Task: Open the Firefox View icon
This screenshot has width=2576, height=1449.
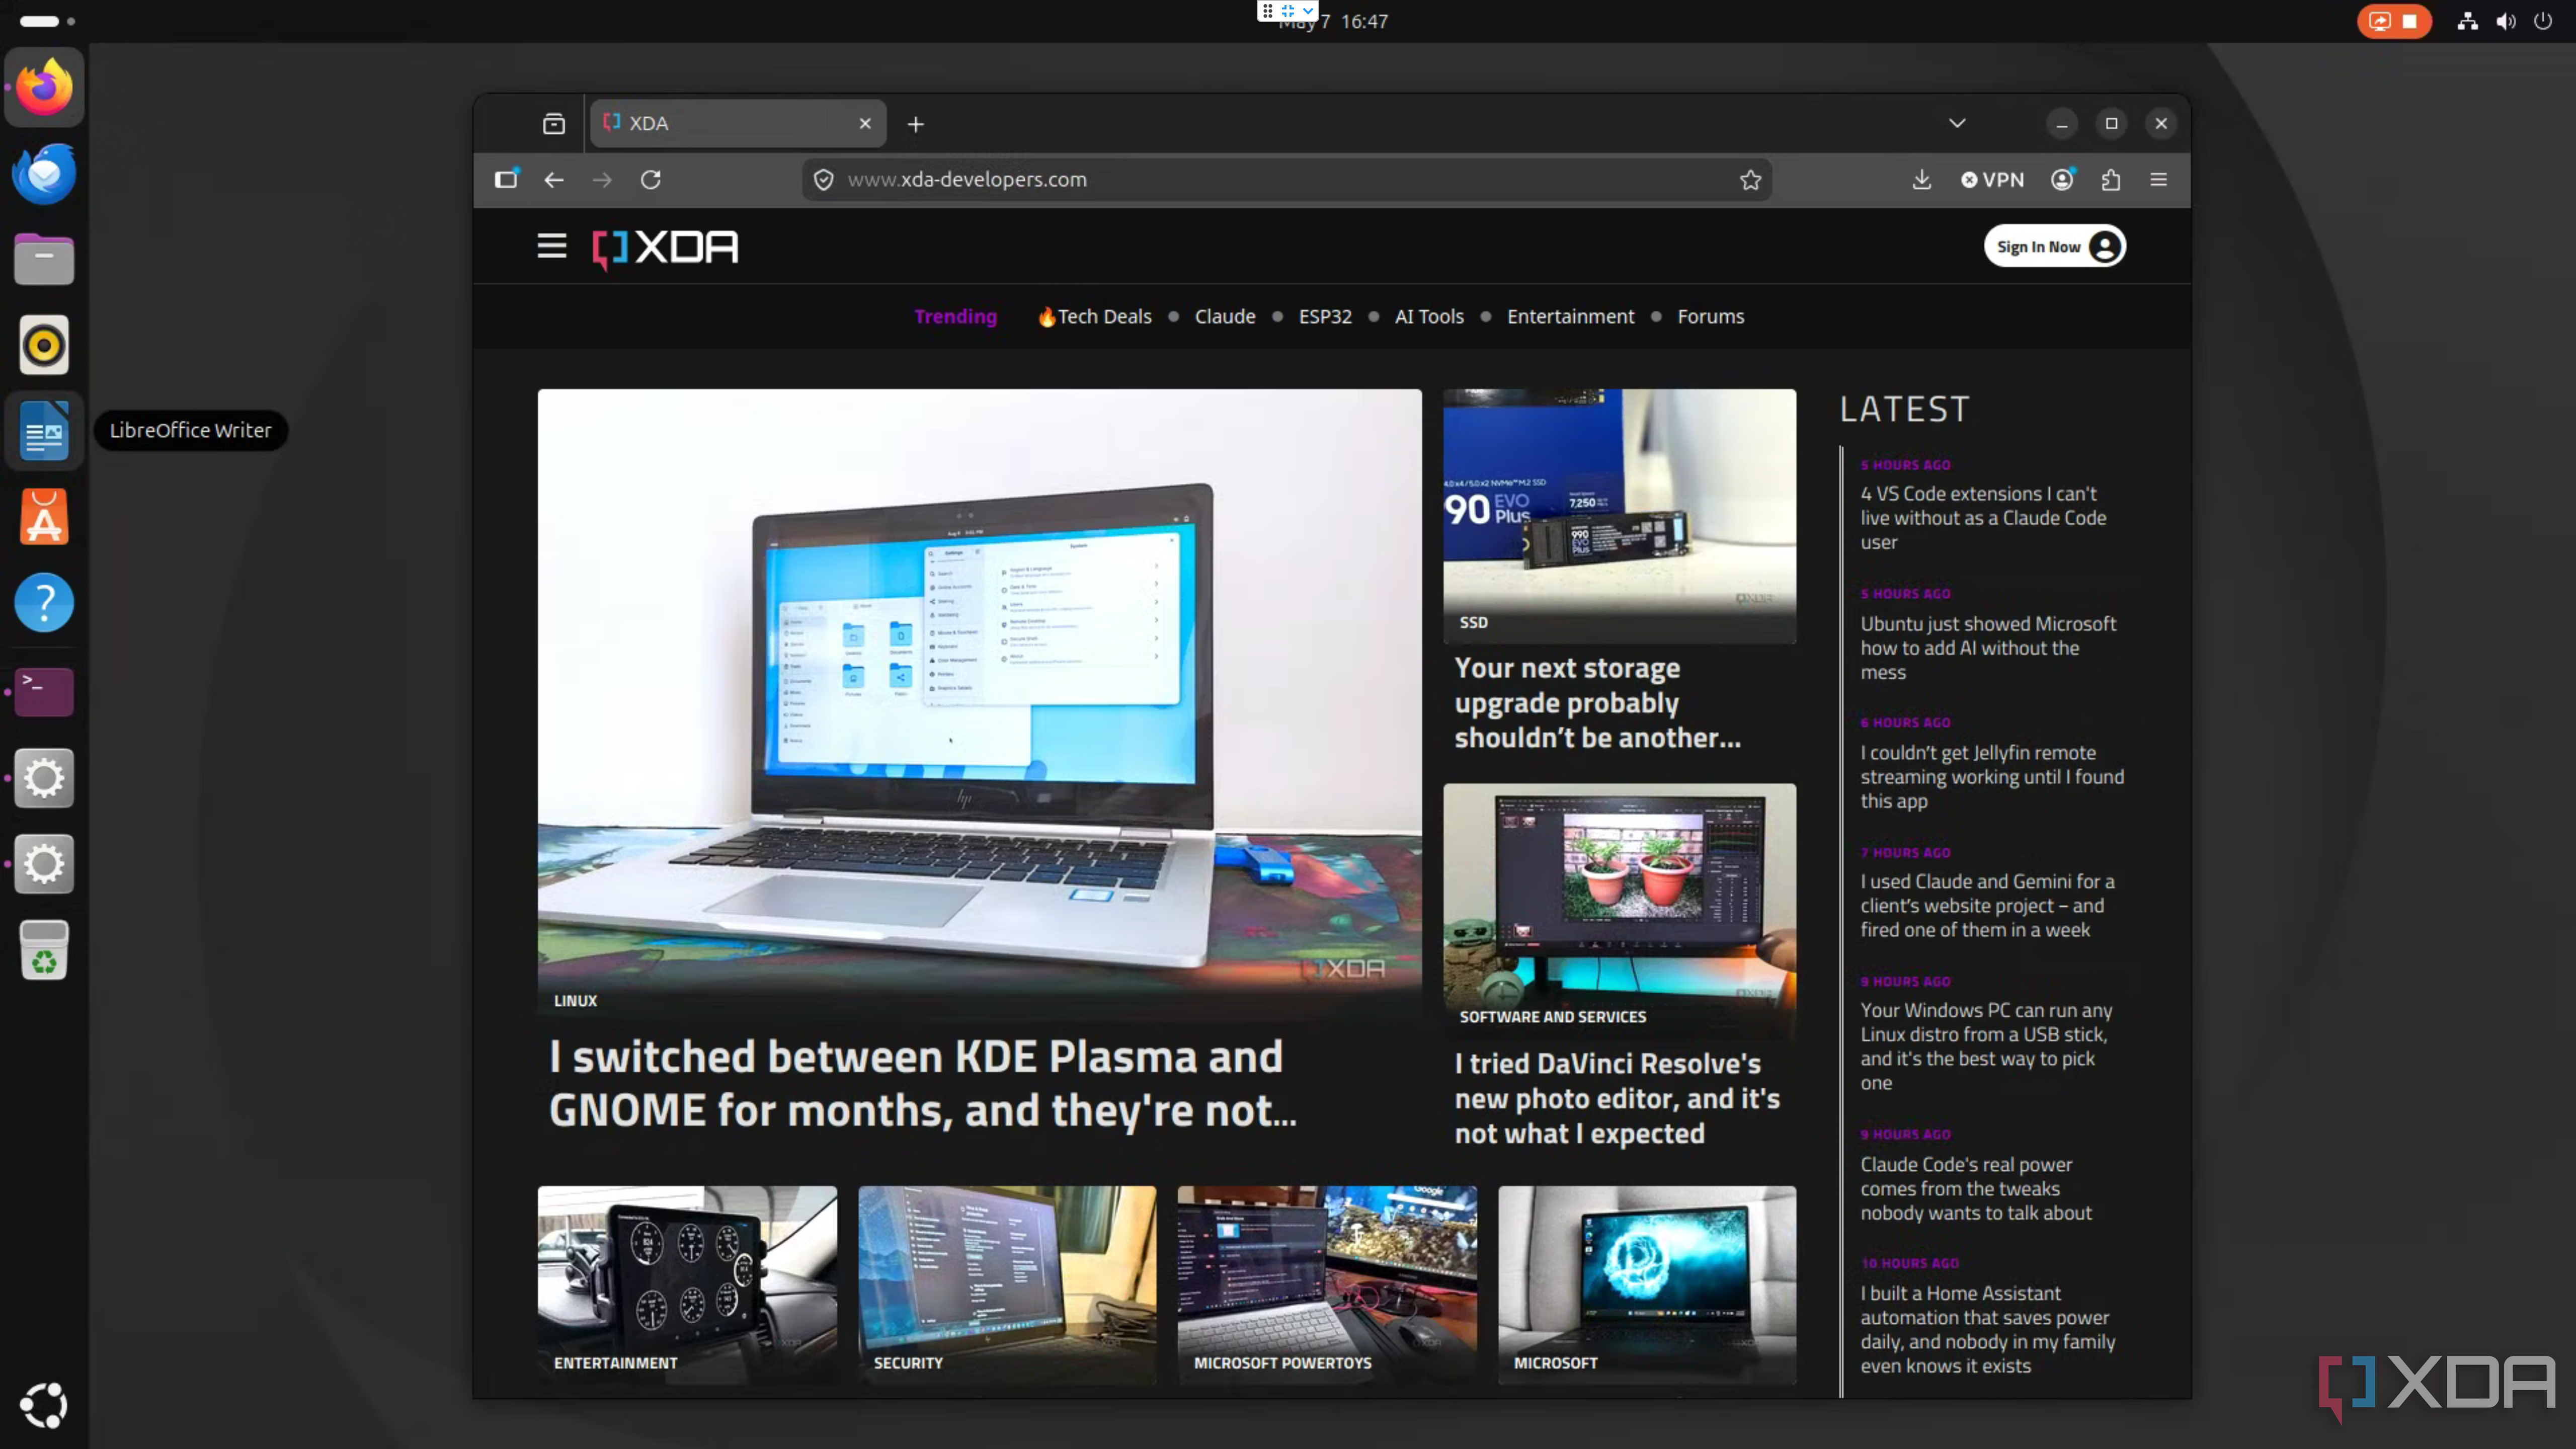Action: pos(554,124)
